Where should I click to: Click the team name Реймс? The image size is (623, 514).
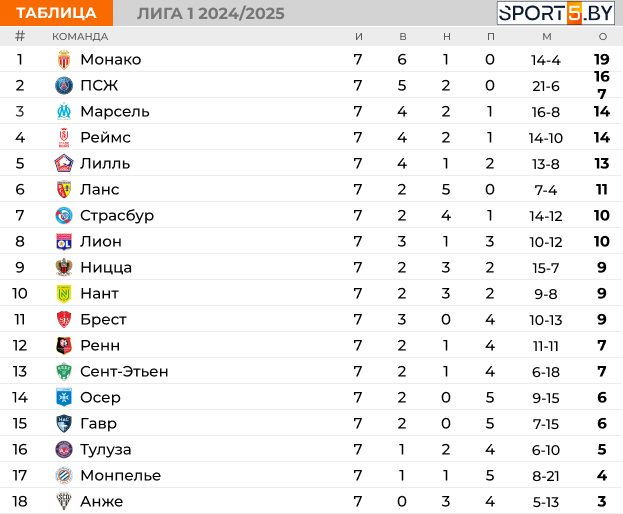coord(105,138)
